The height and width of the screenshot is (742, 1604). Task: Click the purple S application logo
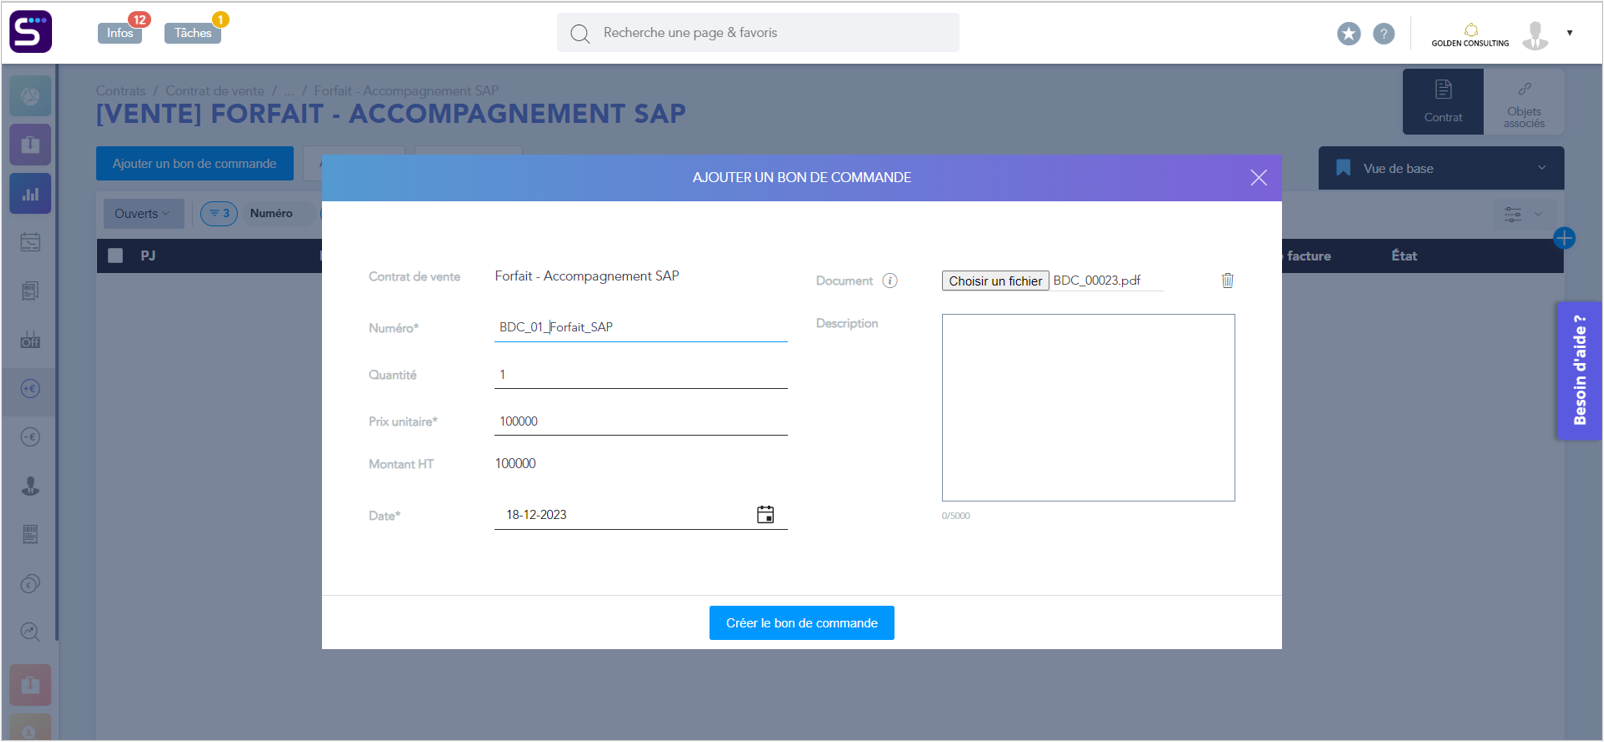(x=31, y=32)
